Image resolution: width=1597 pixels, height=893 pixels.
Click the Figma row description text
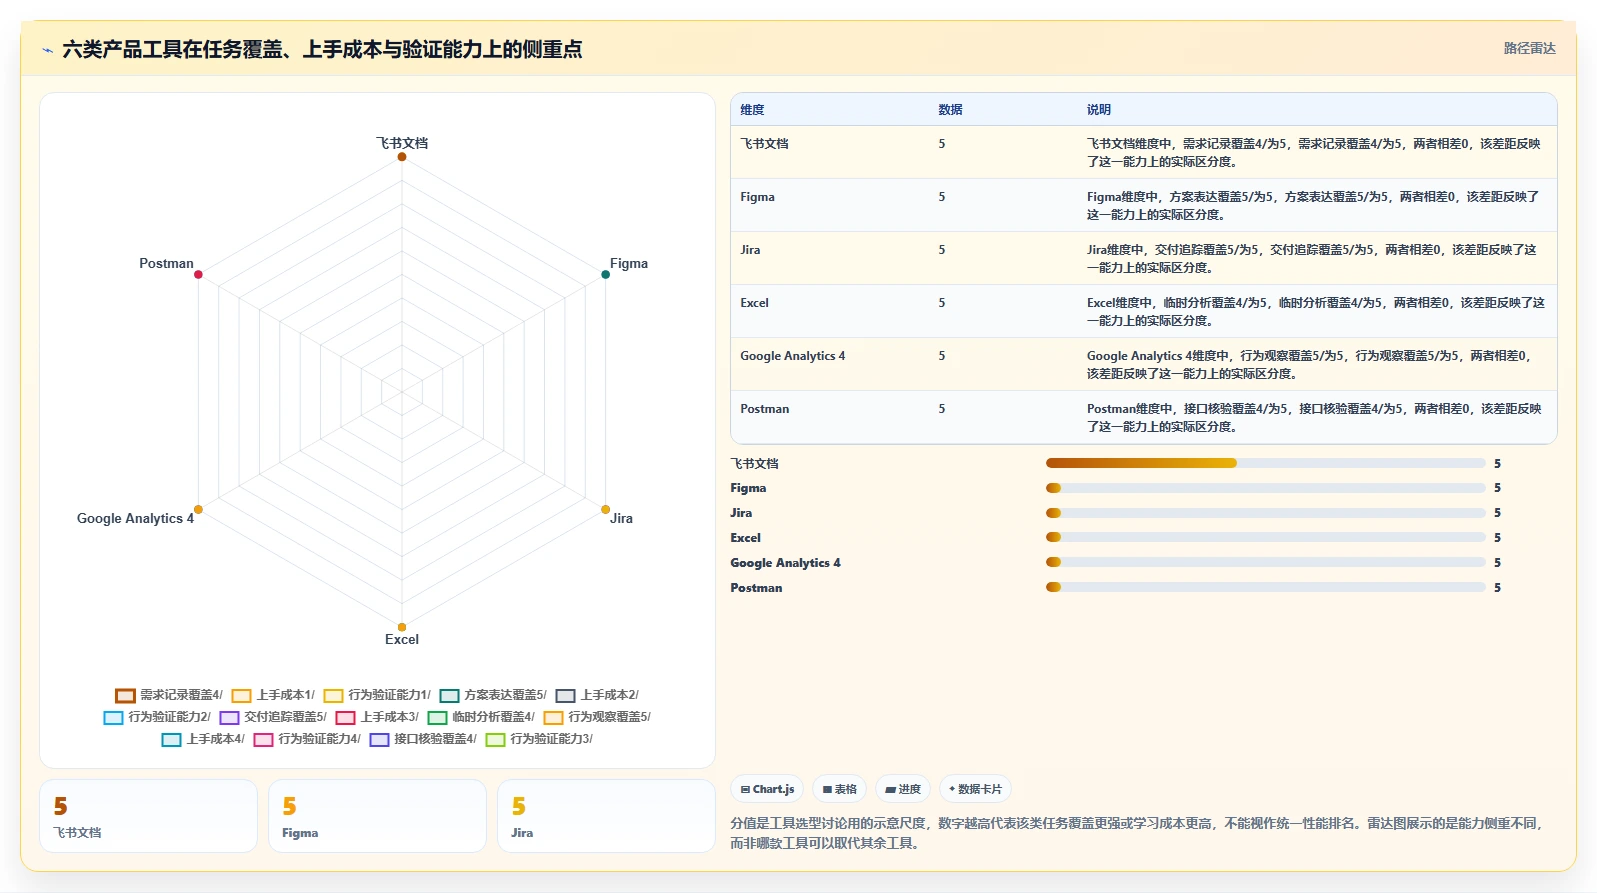click(1313, 206)
